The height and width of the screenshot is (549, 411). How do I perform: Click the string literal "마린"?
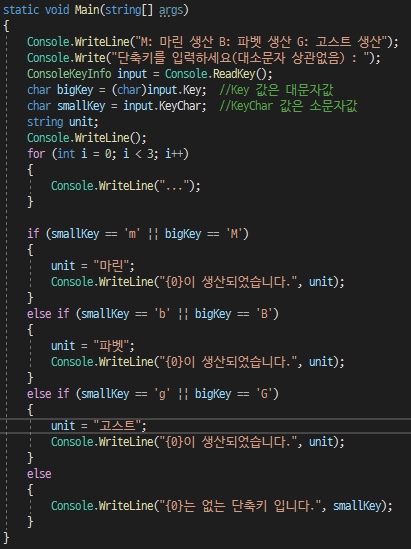coord(111,266)
